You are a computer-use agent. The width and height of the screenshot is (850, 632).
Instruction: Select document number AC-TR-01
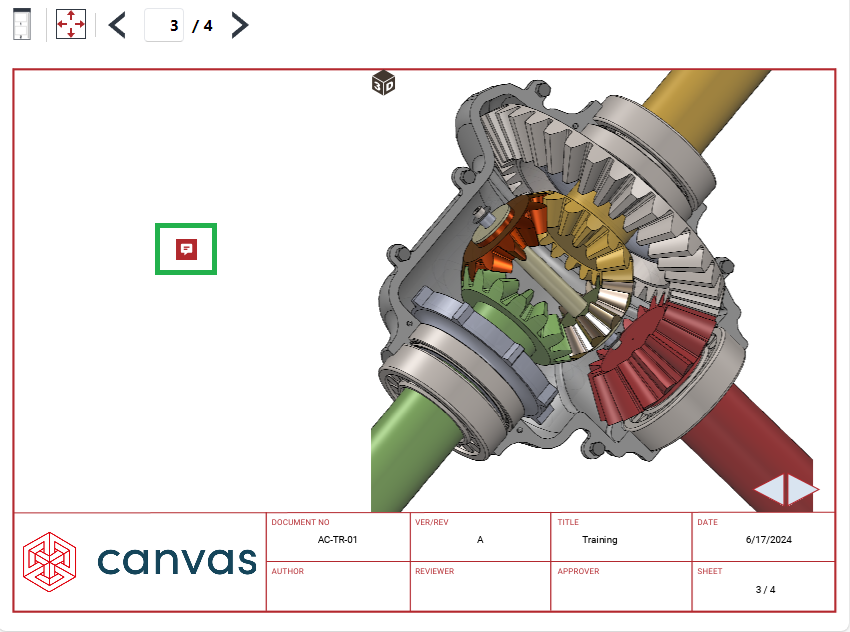click(x=337, y=540)
